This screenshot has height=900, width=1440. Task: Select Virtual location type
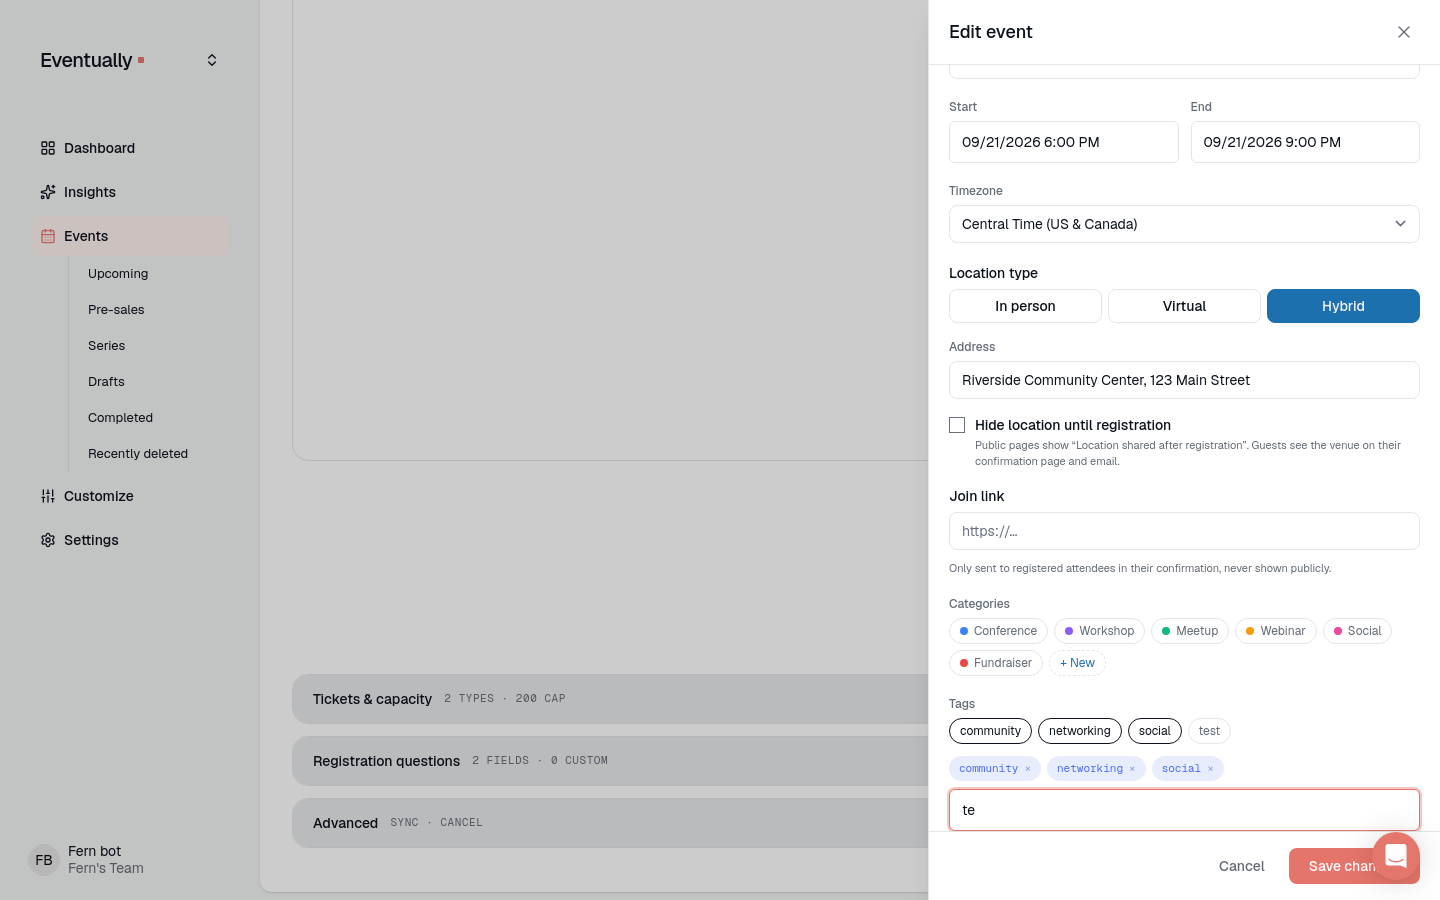(x=1184, y=306)
